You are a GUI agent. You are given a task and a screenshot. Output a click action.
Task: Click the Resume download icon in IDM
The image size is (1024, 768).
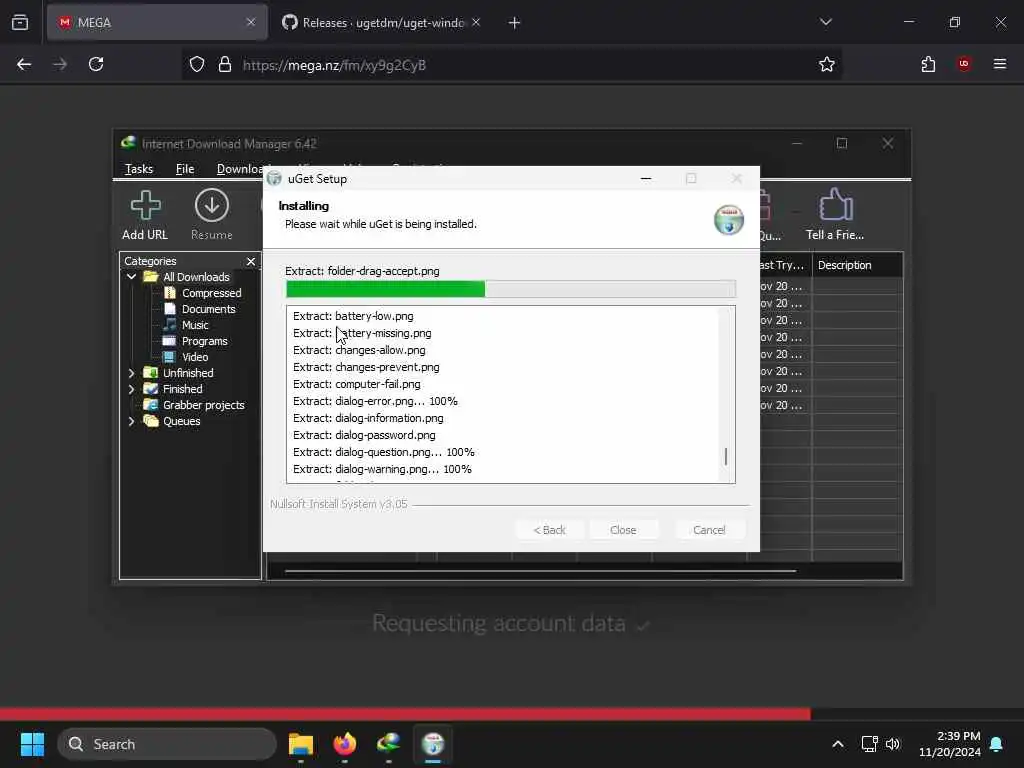[212, 216]
